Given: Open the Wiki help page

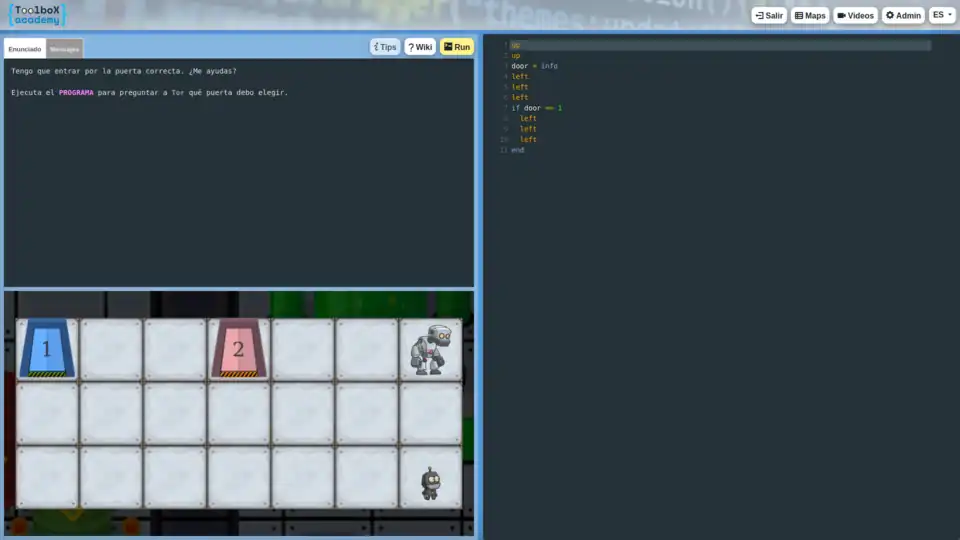Looking at the screenshot, I should pyautogui.click(x=420, y=47).
